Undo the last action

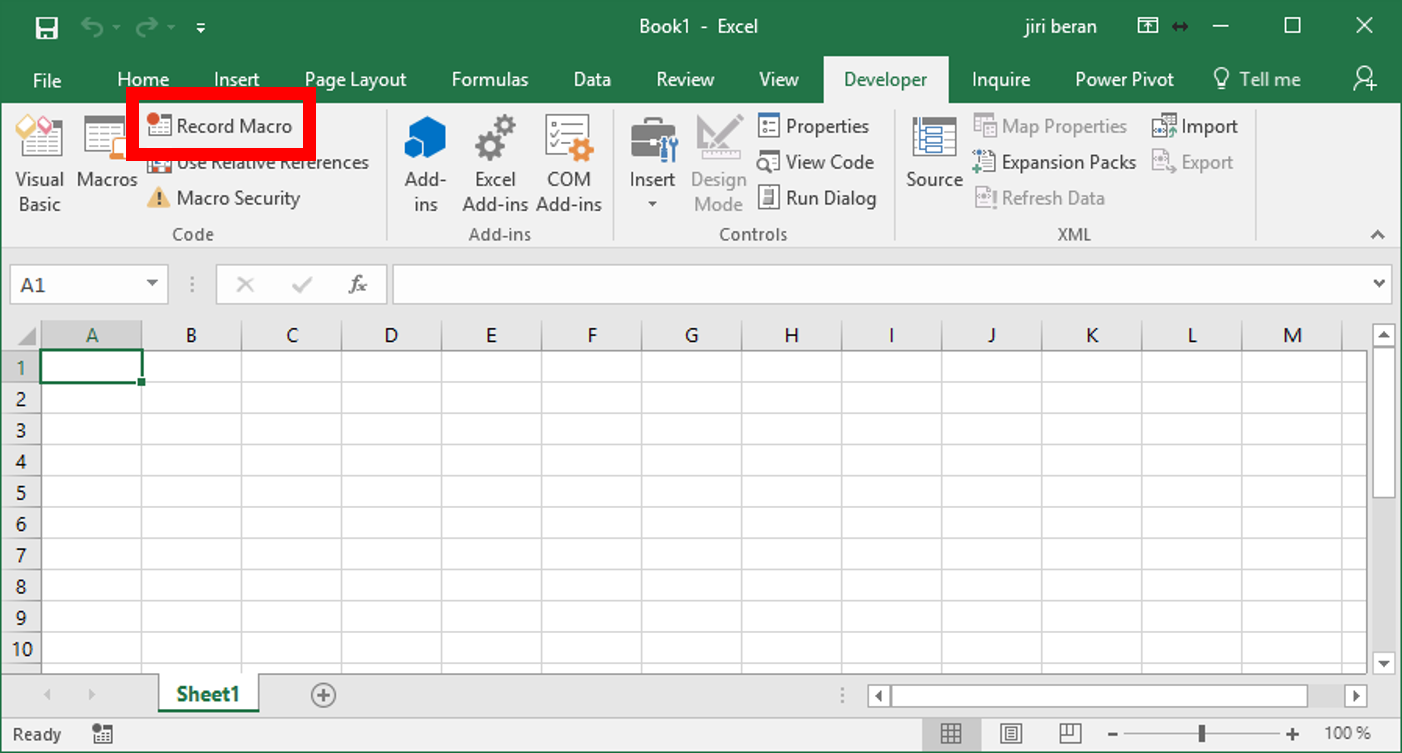[x=93, y=27]
